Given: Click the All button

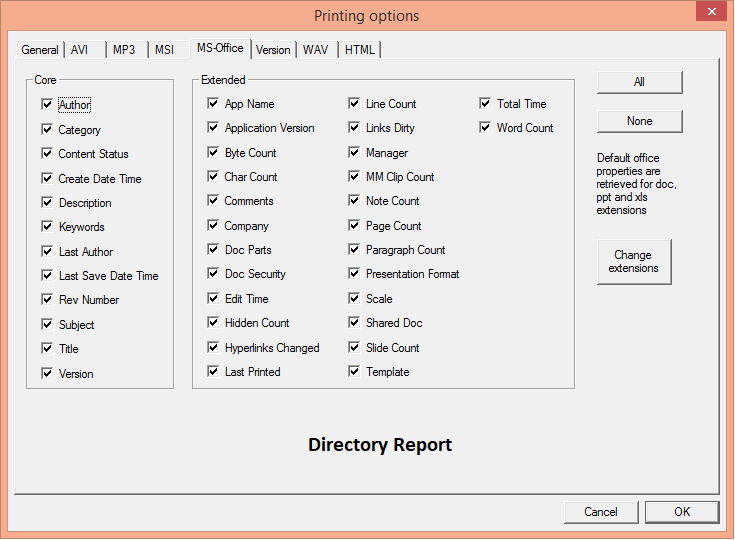Looking at the screenshot, I should 639,82.
